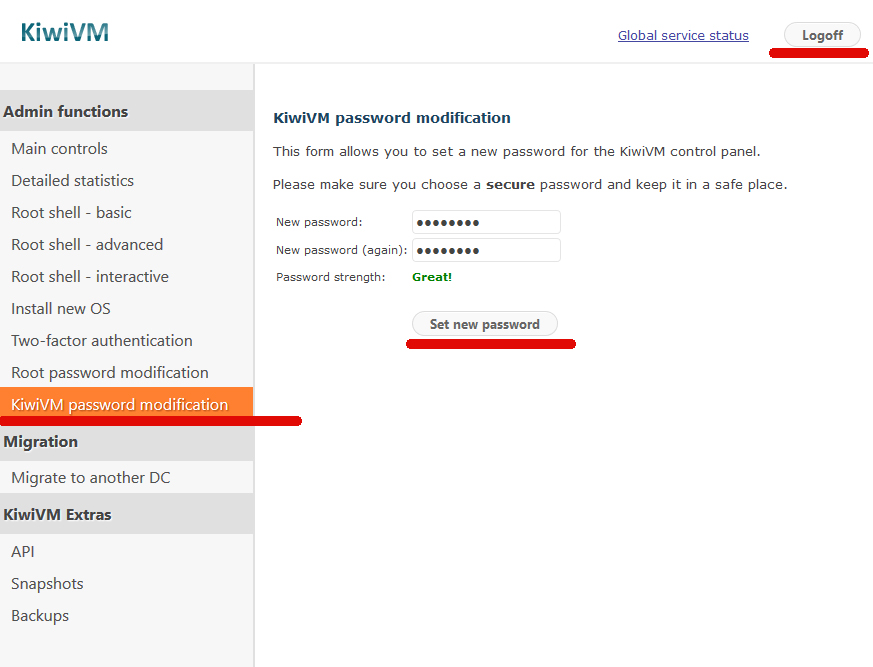This screenshot has height=667, width=873.
Task: Click Set new password button
Action: pyautogui.click(x=484, y=324)
